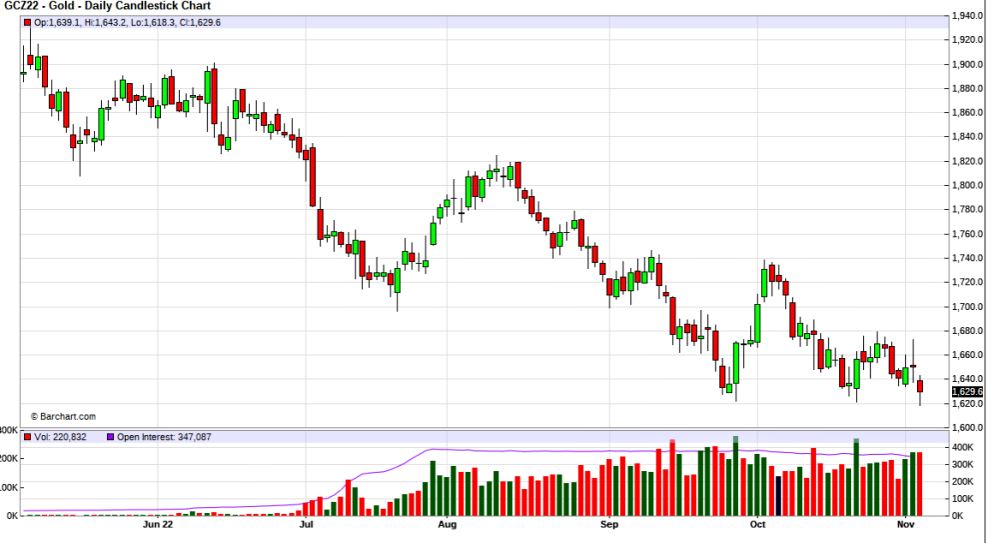1000x543 pixels.
Task: Click the 1,740.0 price axis label
Action: coord(967,258)
